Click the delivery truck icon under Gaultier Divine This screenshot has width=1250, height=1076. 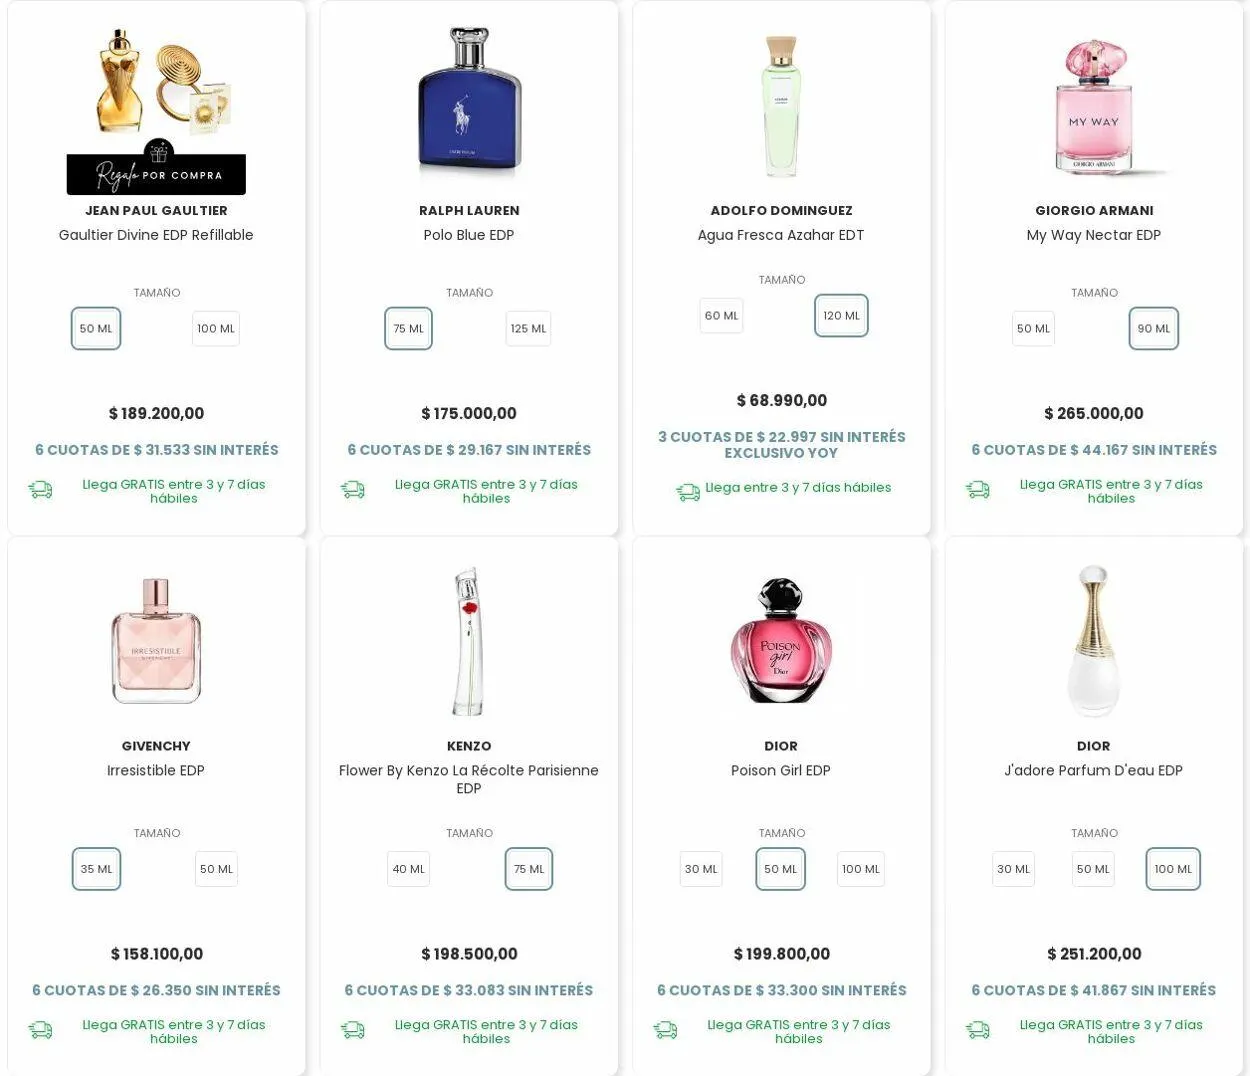tap(40, 490)
